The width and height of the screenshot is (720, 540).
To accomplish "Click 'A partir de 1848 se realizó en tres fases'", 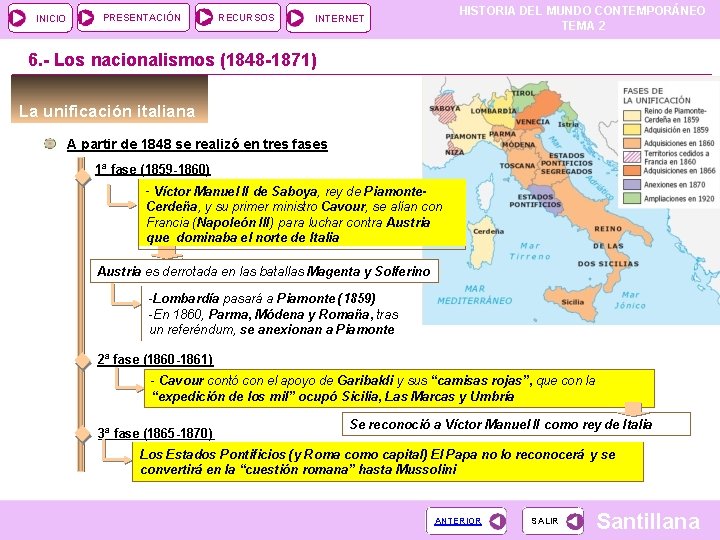I will click(x=197, y=144).
